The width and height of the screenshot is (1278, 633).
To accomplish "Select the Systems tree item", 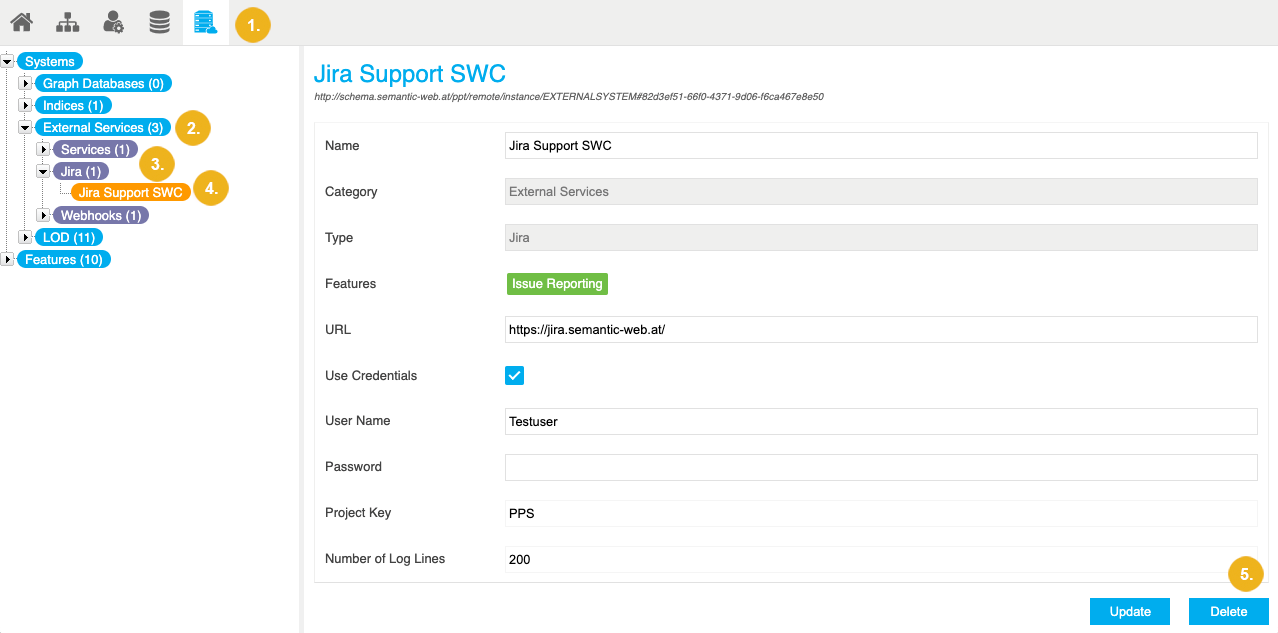I will (50, 62).
